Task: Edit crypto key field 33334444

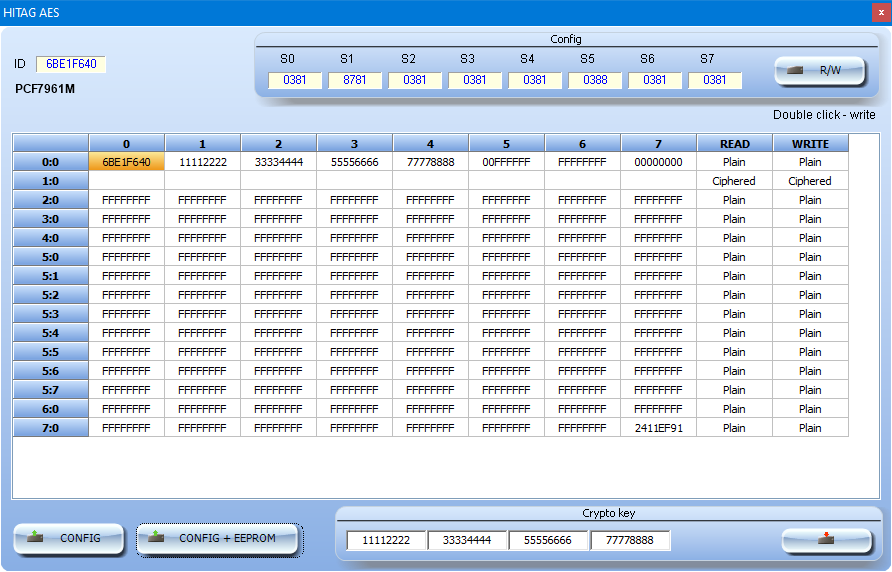Action: click(467, 540)
